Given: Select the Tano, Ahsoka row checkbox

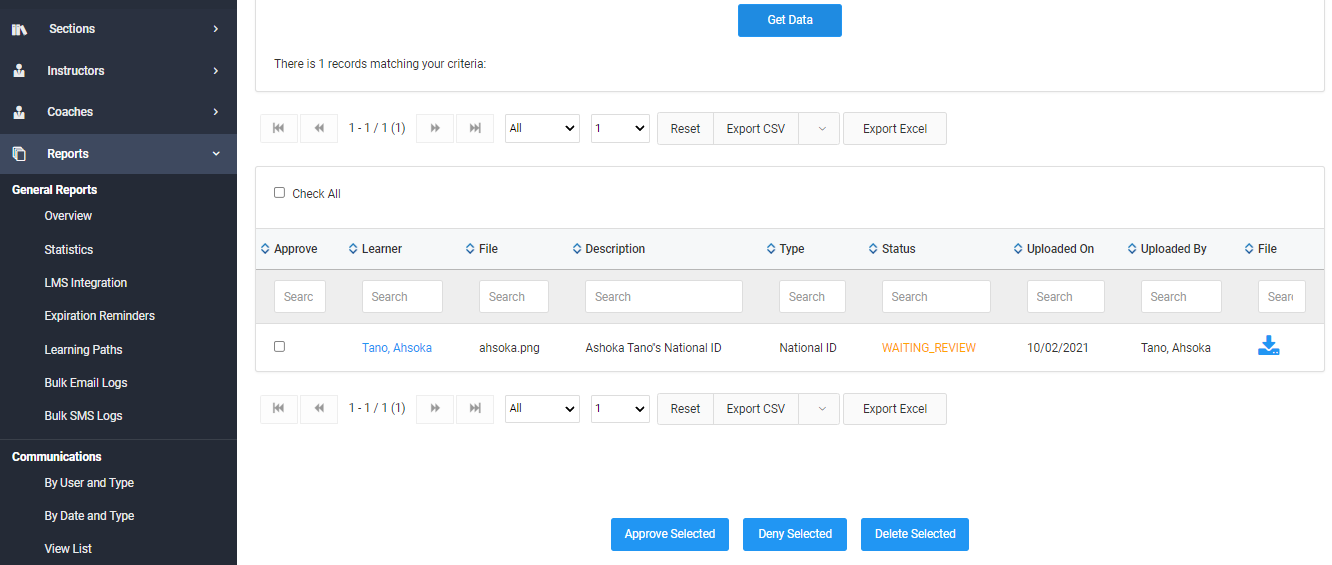Looking at the screenshot, I should (280, 347).
